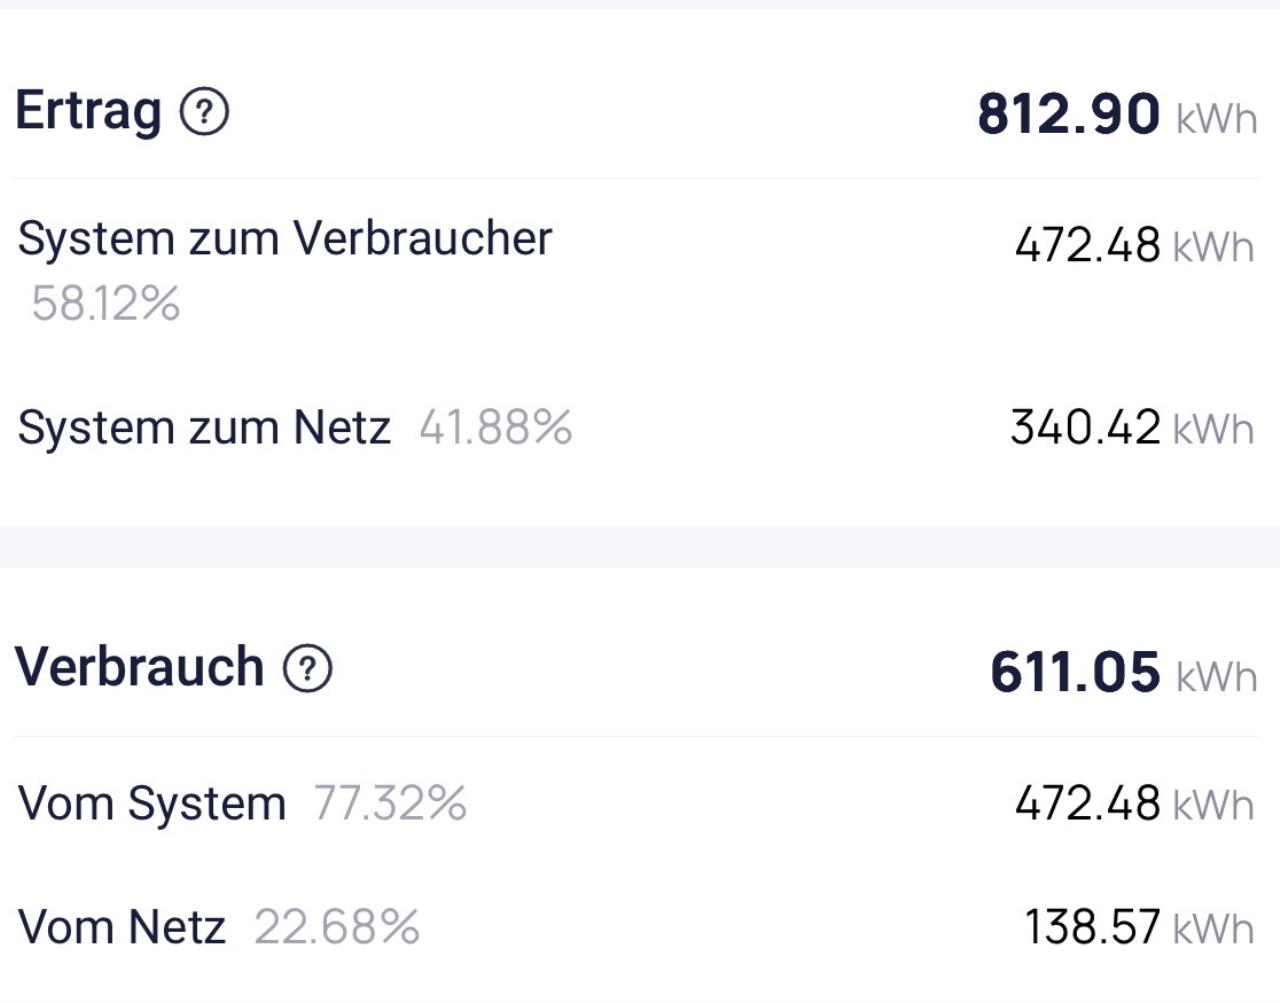
Task: Tap the System zum Netz label
Action: pyautogui.click(x=204, y=428)
